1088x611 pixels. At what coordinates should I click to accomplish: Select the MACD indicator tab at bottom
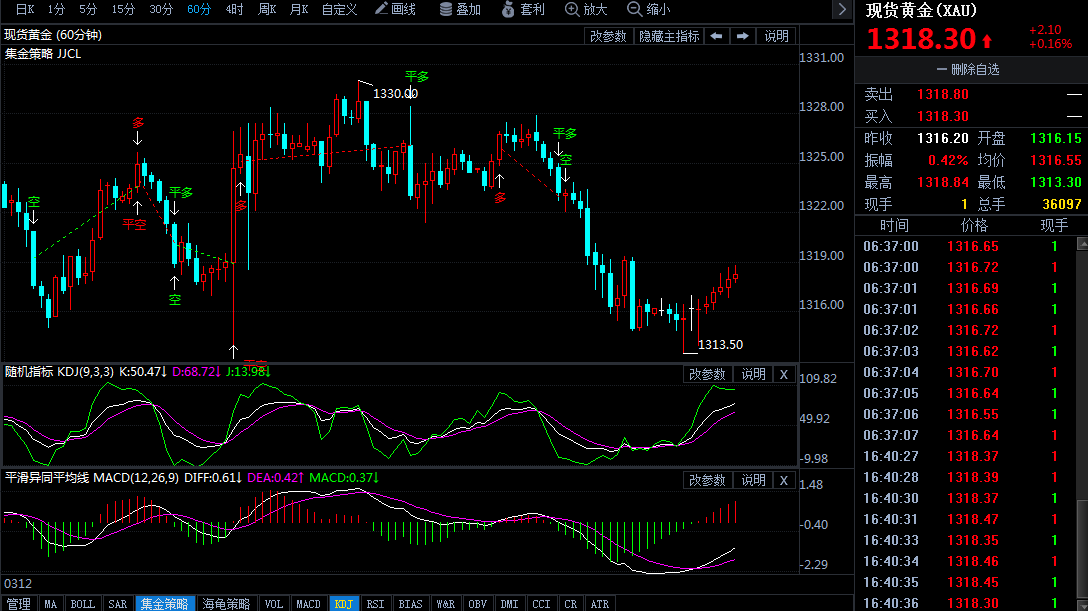click(x=308, y=604)
